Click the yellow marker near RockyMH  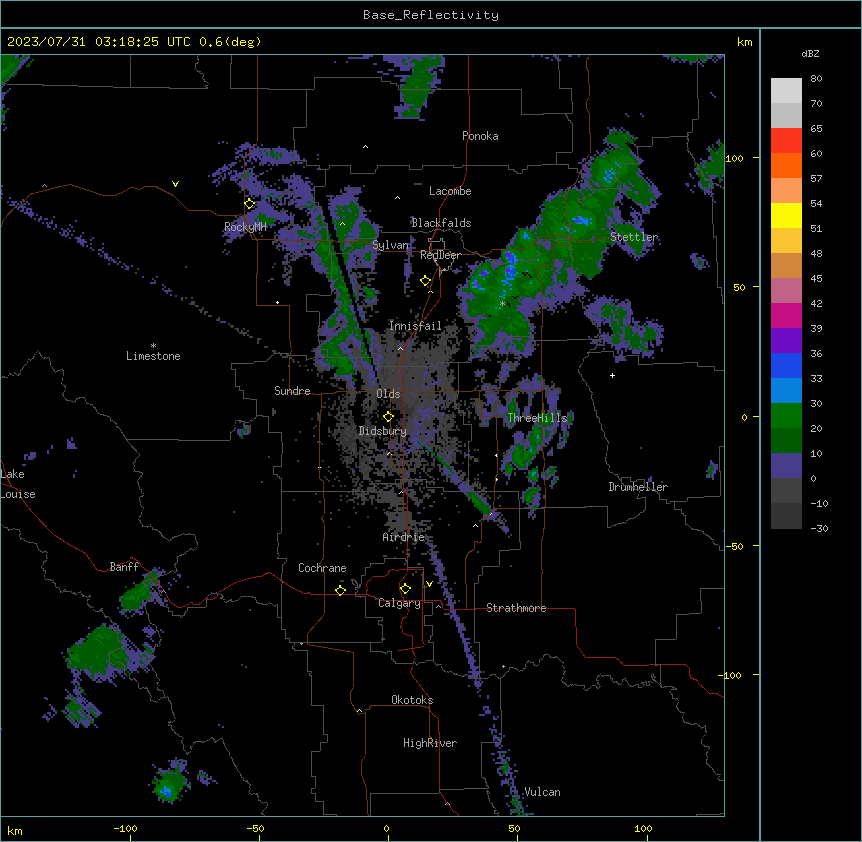click(x=250, y=204)
